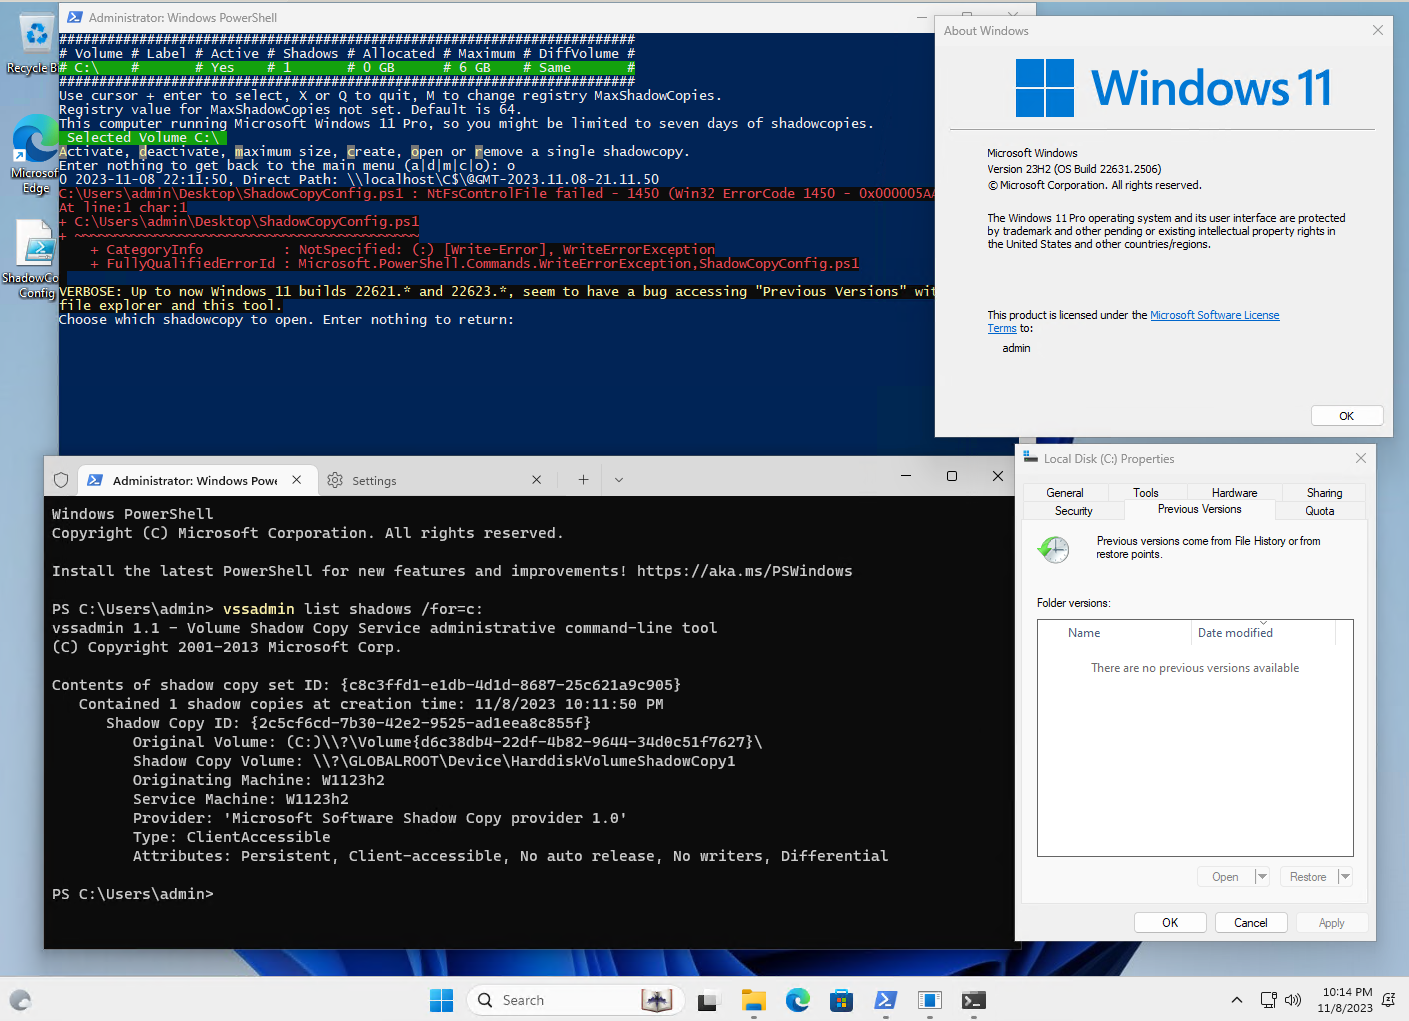Select Administrator: Windows PowerShell tab
Image resolution: width=1409 pixels, height=1021 pixels.
point(196,480)
